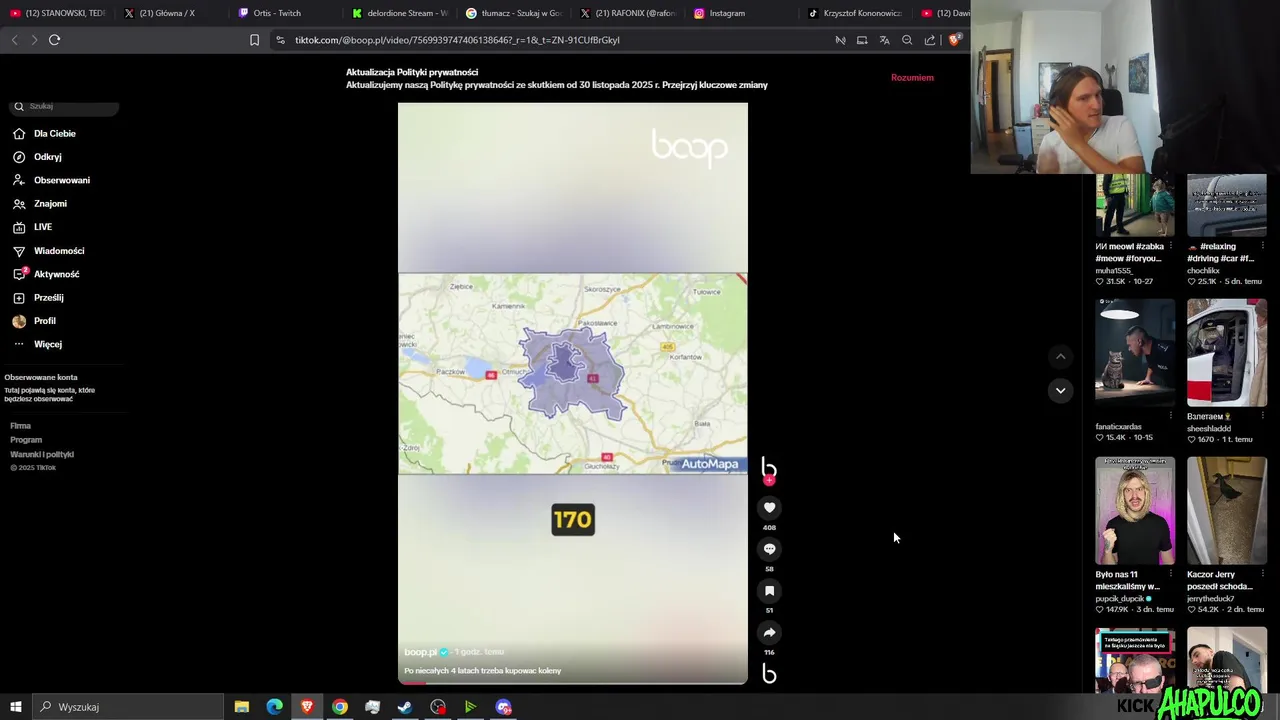
Task: Open the Program footer link
Action: click(26, 440)
